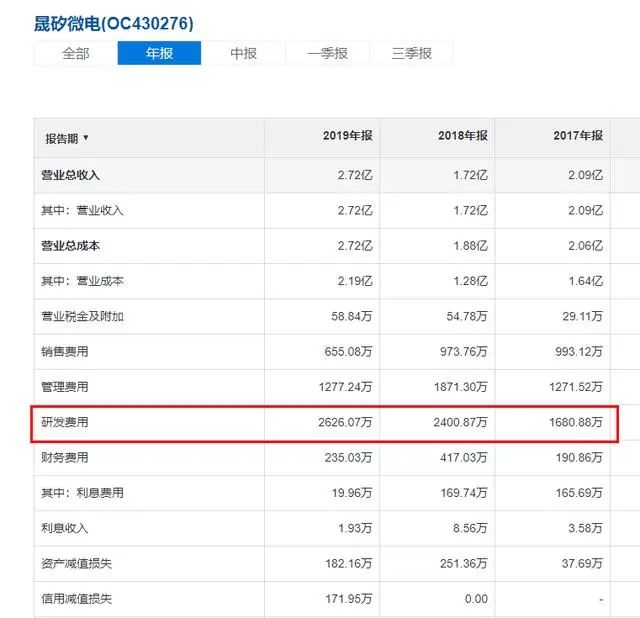Image resolution: width=640 pixels, height=618 pixels.
Task: Click the 财务费用 row label
Action: point(64,457)
